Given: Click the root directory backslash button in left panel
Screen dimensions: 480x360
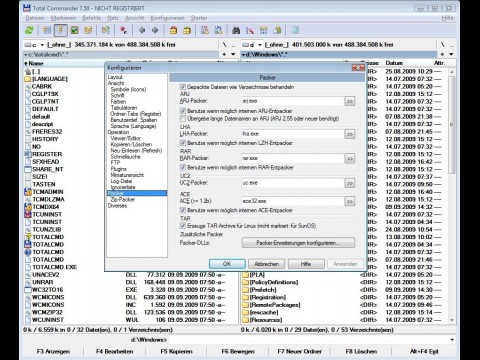Looking at the screenshot, I should click(x=224, y=45).
